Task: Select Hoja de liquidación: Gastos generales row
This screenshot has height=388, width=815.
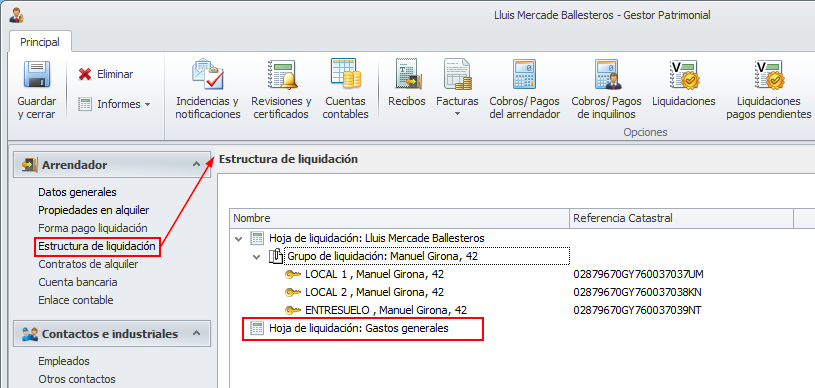Action: 359,328
